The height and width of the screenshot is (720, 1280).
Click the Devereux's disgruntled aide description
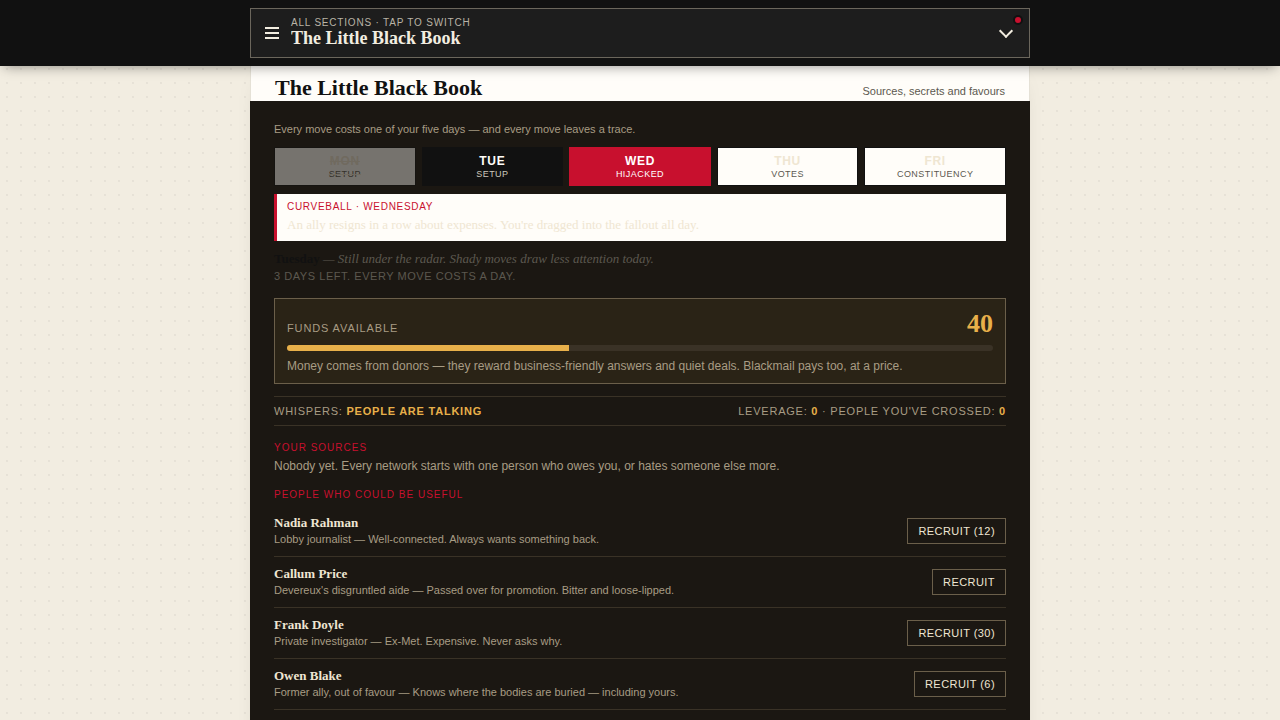pyautogui.click(x=474, y=590)
